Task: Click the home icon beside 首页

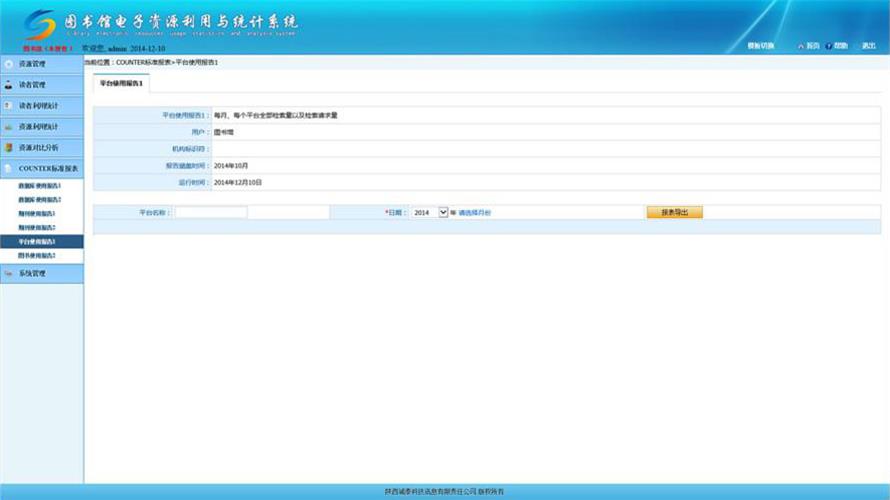Action: [801, 46]
